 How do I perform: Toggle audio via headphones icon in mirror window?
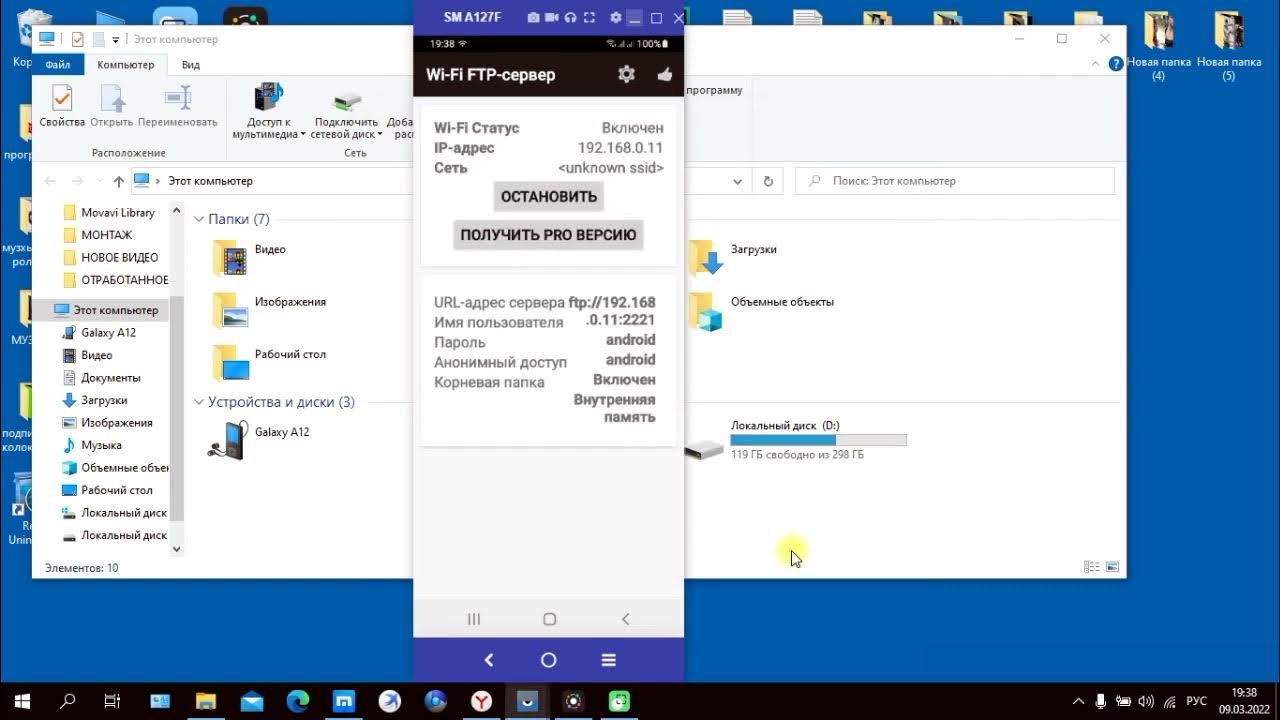(570, 17)
